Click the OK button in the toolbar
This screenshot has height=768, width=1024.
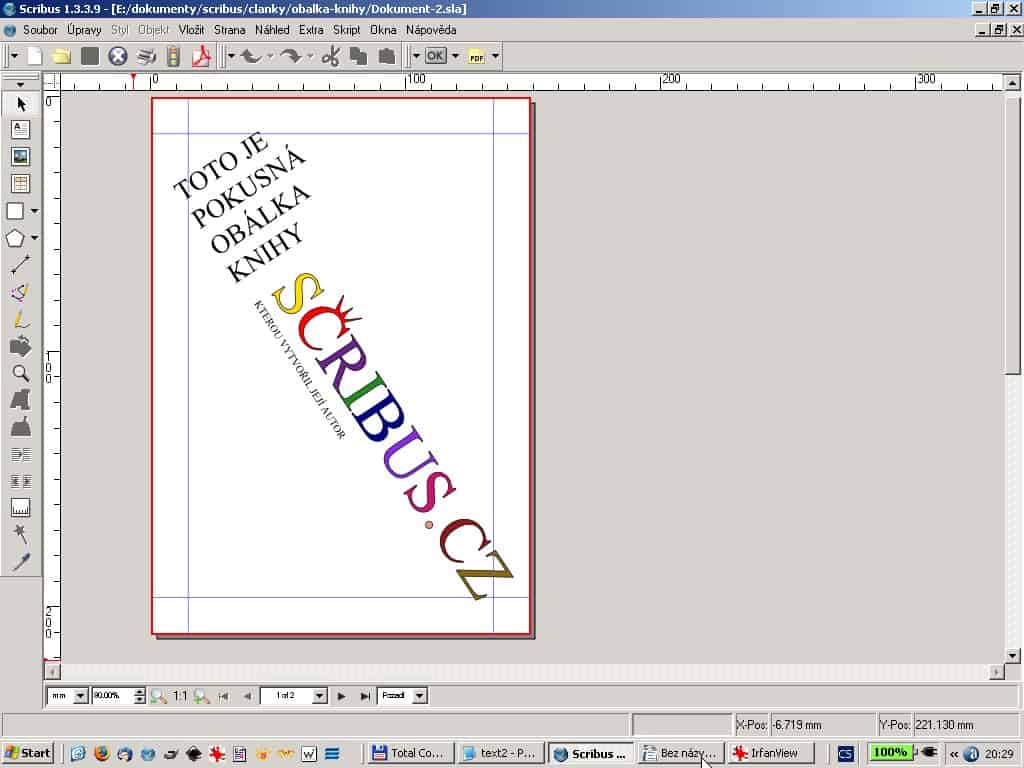click(436, 56)
